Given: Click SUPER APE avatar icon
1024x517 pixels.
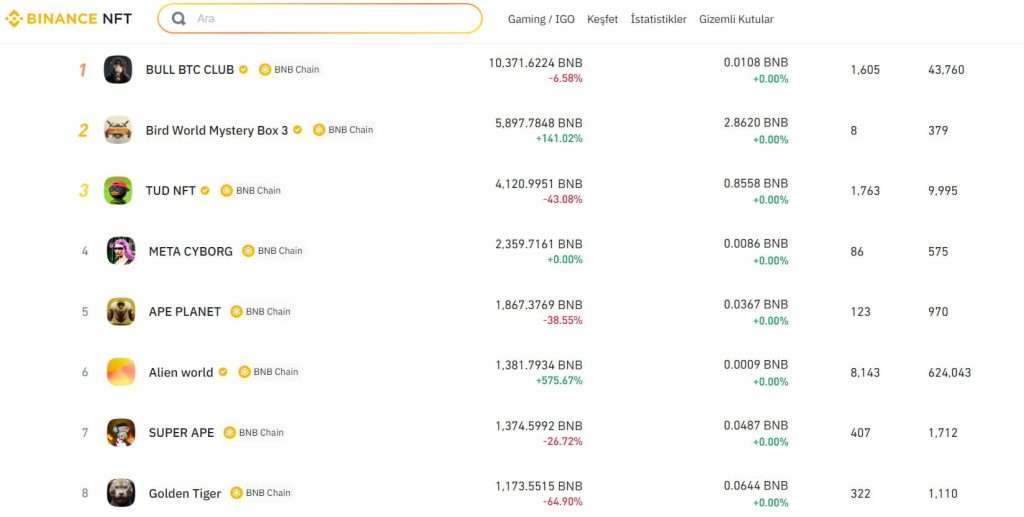Looking at the screenshot, I should (x=121, y=432).
